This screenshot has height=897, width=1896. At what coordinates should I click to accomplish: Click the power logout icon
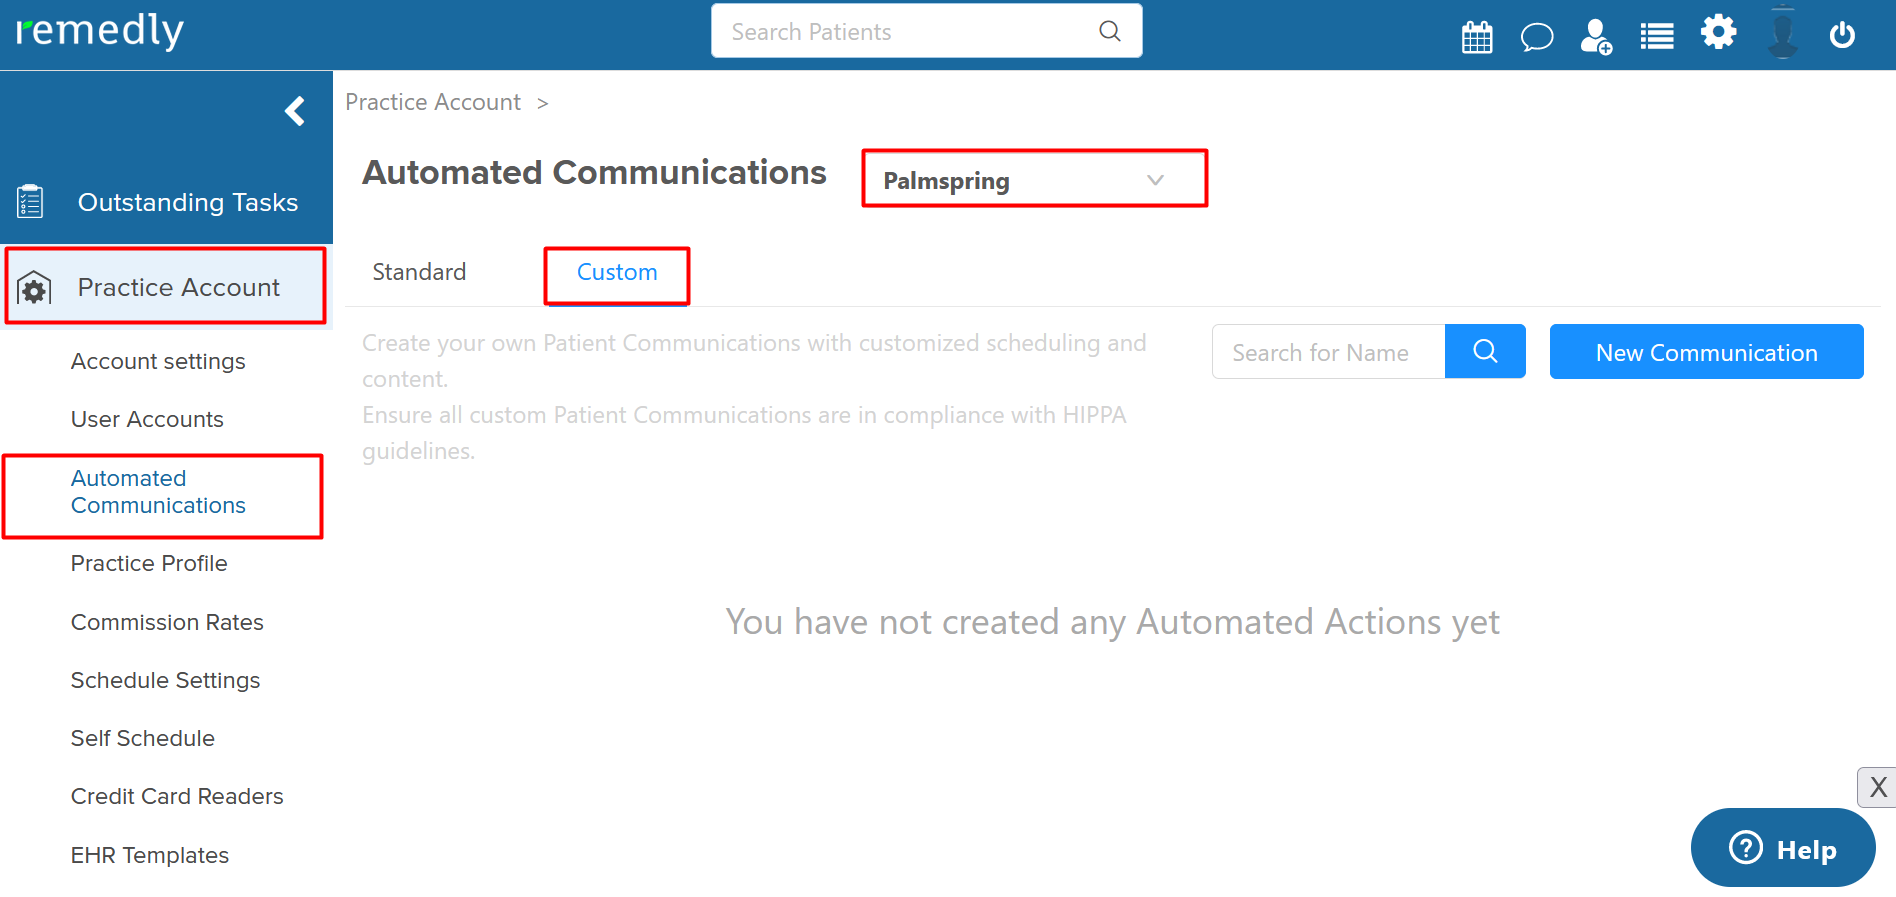tap(1842, 36)
